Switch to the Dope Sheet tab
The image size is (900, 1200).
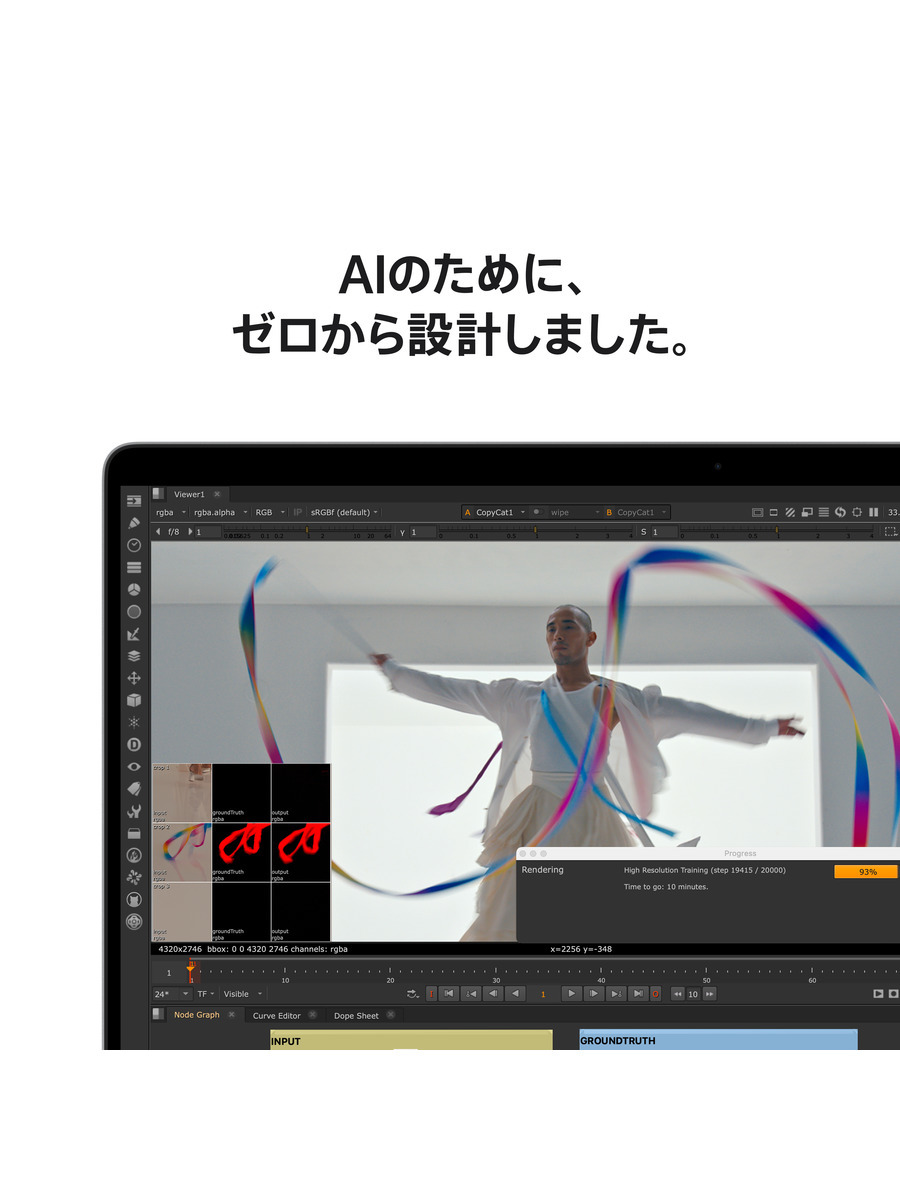(x=356, y=1015)
